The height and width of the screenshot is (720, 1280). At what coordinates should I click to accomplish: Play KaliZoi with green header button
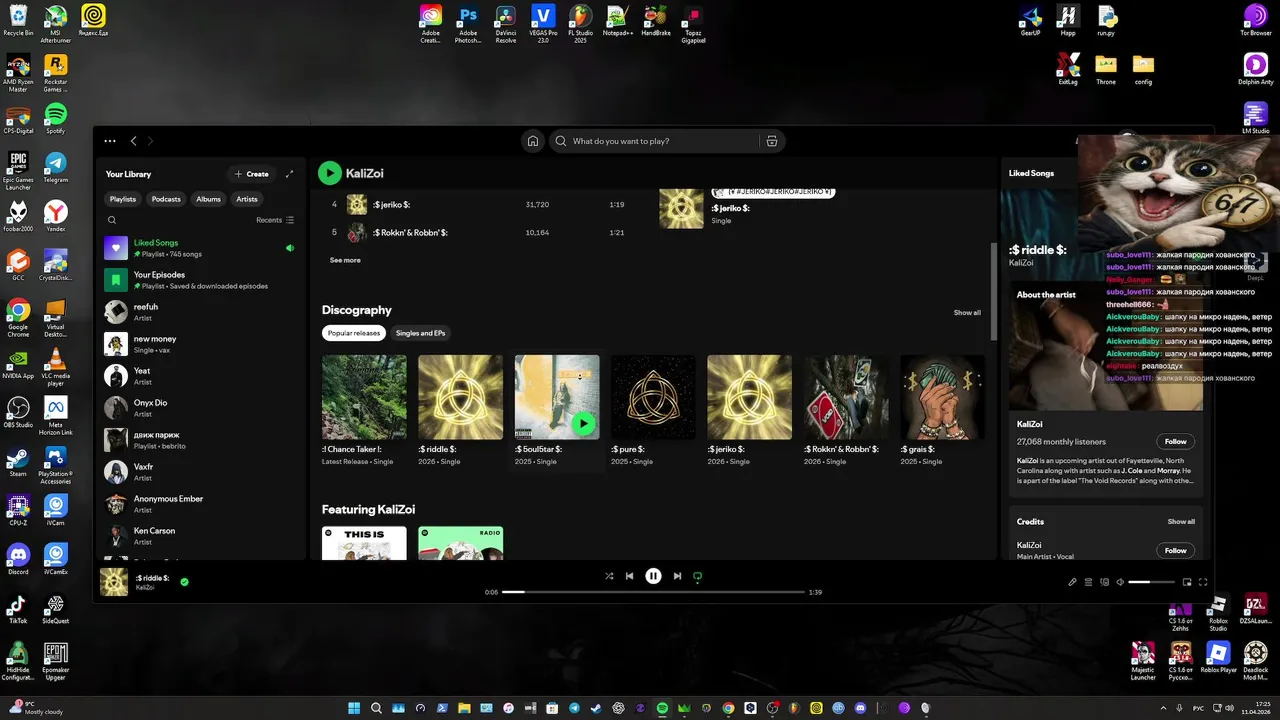330,173
